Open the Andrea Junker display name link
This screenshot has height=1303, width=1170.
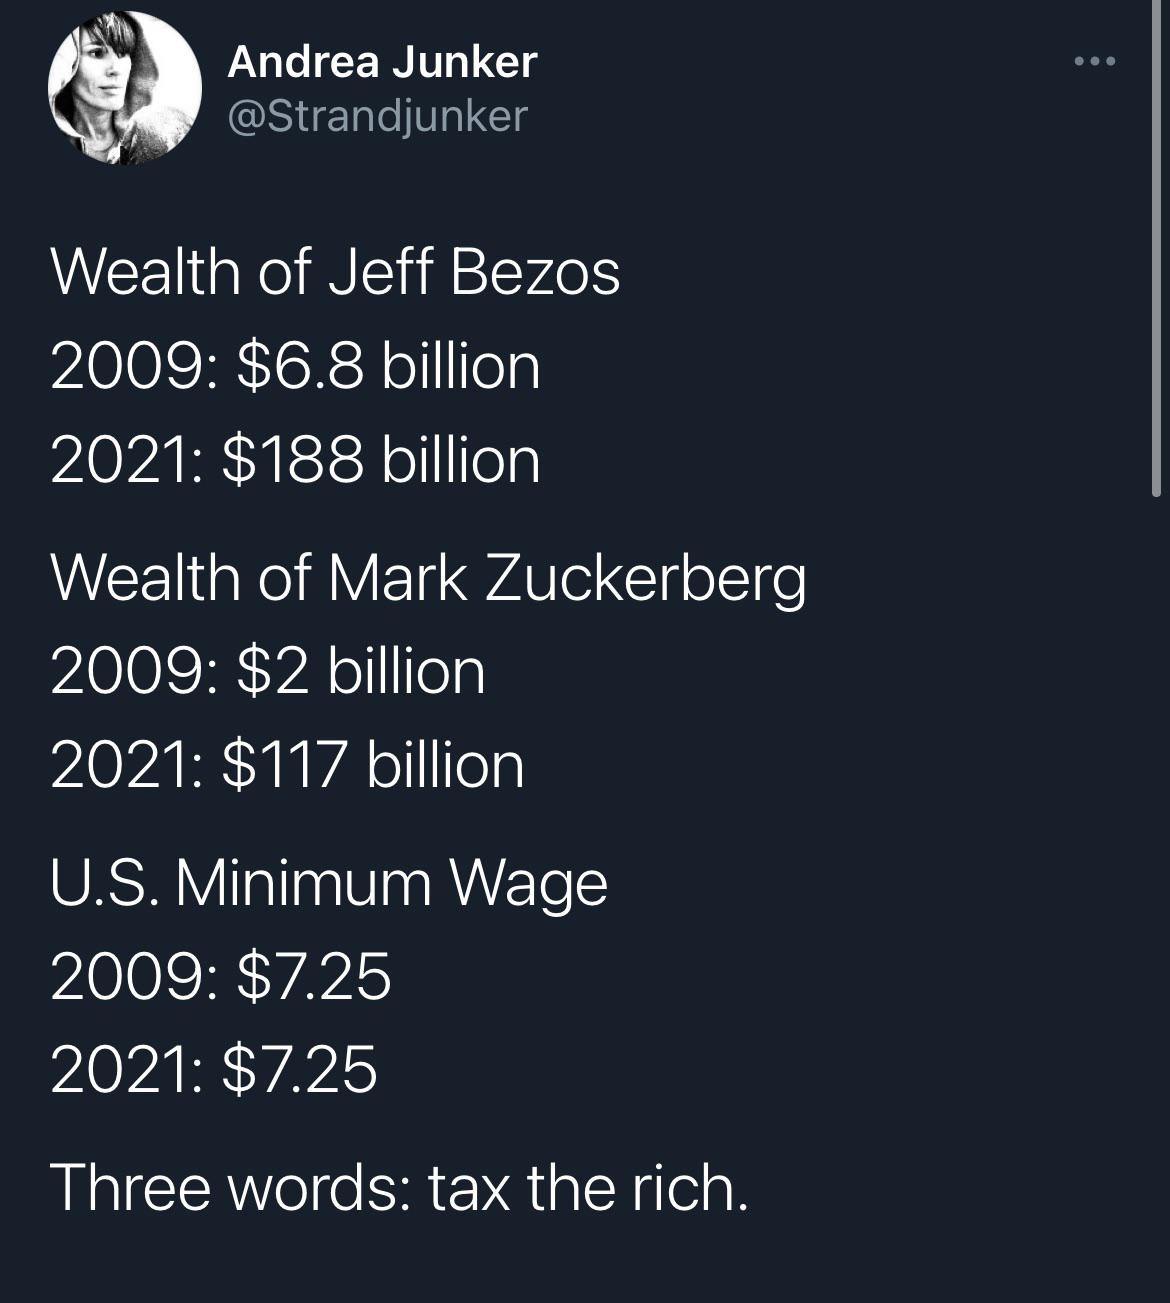(382, 62)
